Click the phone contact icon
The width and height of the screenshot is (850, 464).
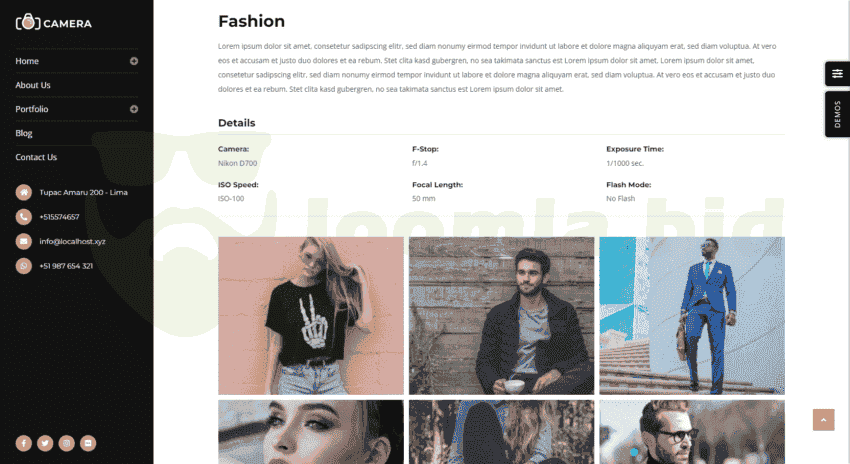[24, 217]
